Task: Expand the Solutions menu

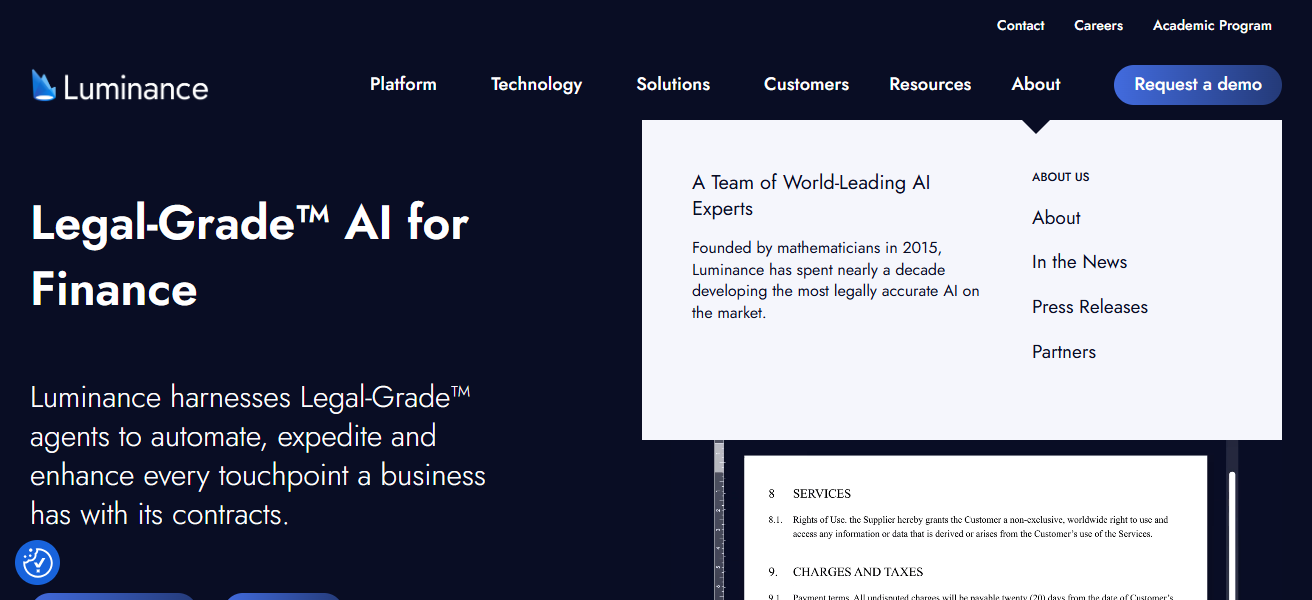Action: [673, 84]
